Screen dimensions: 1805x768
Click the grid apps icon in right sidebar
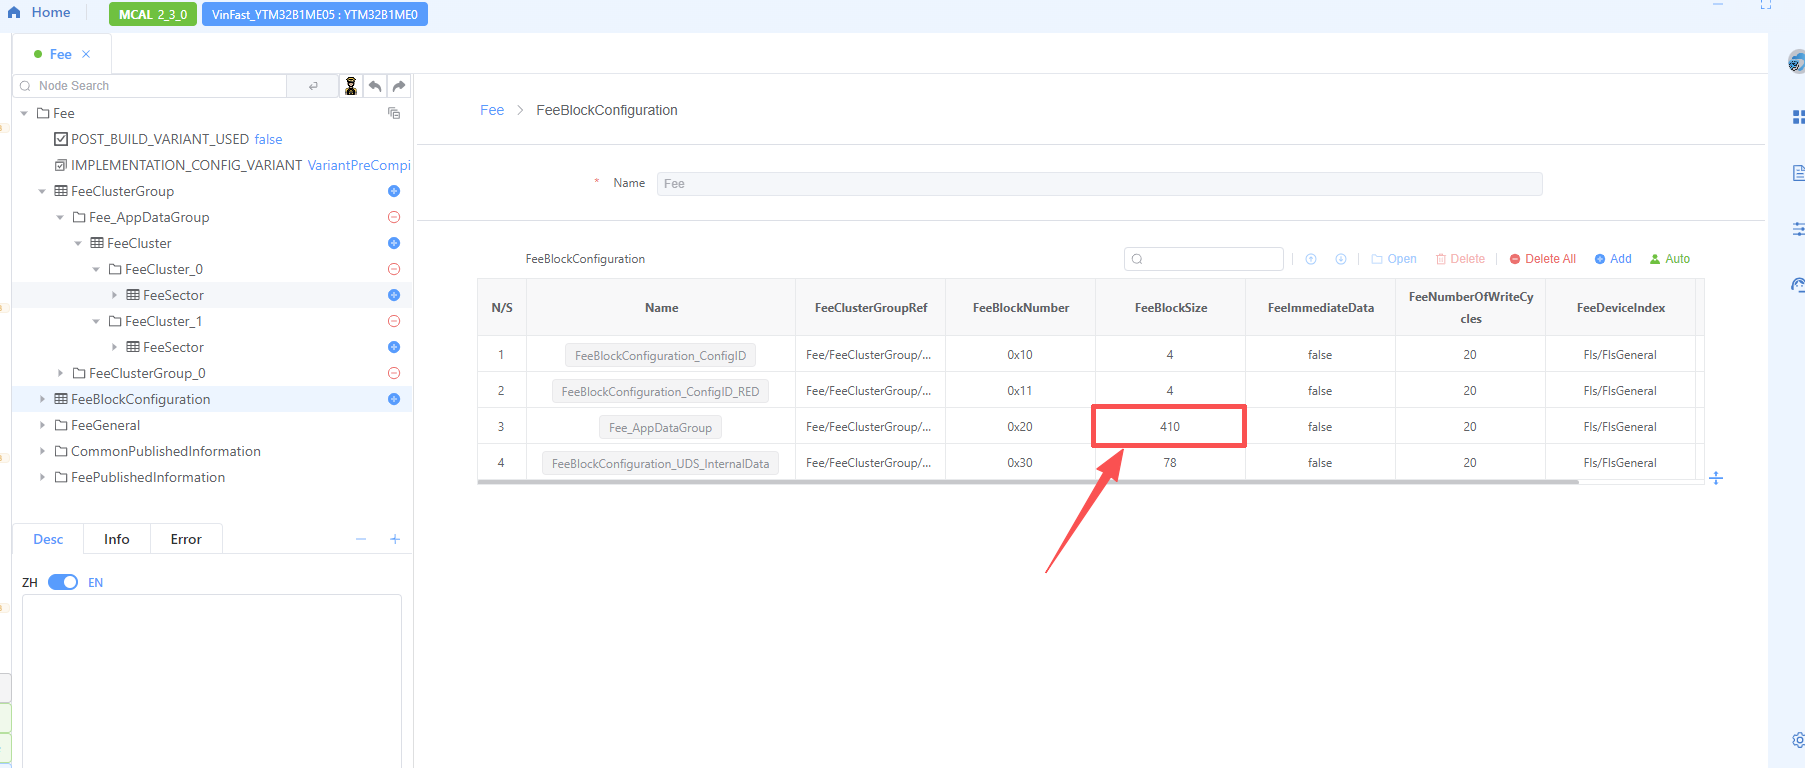pyautogui.click(x=1798, y=117)
